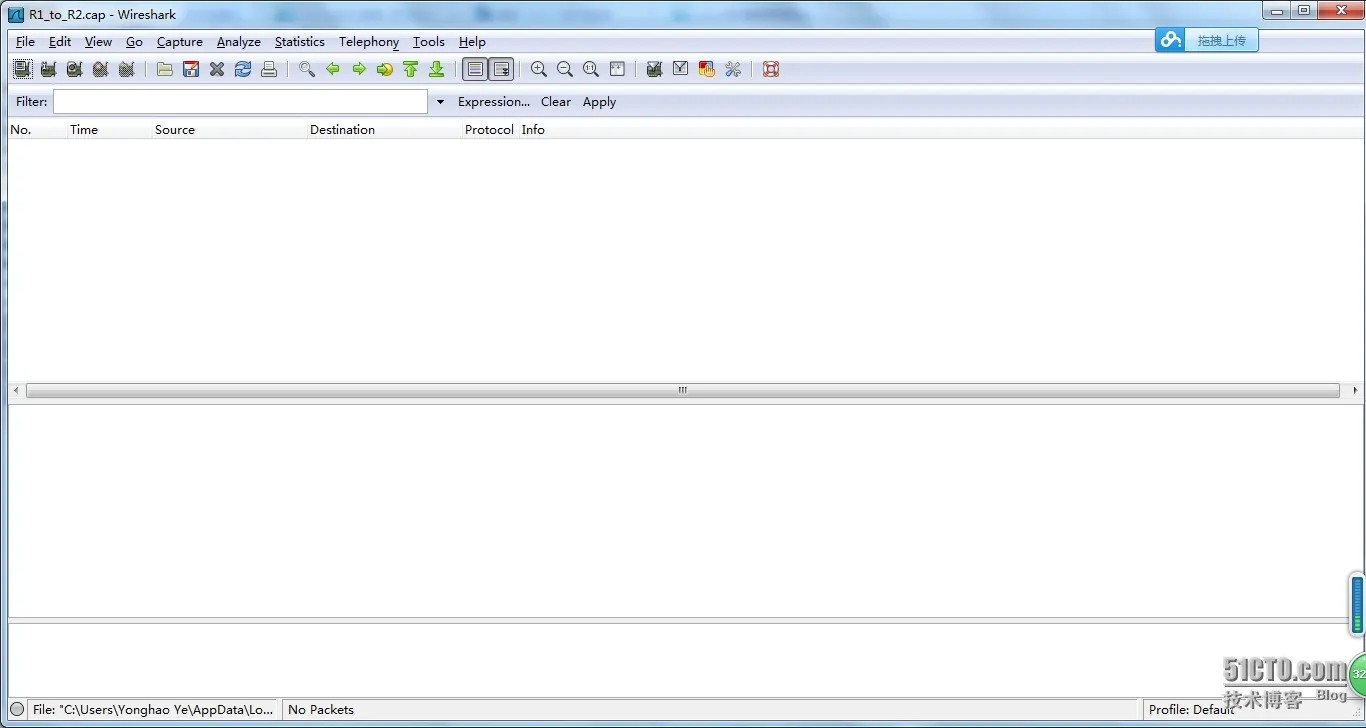The height and width of the screenshot is (728, 1366).
Task: Open coloring rules icon
Action: [x=707, y=69]
